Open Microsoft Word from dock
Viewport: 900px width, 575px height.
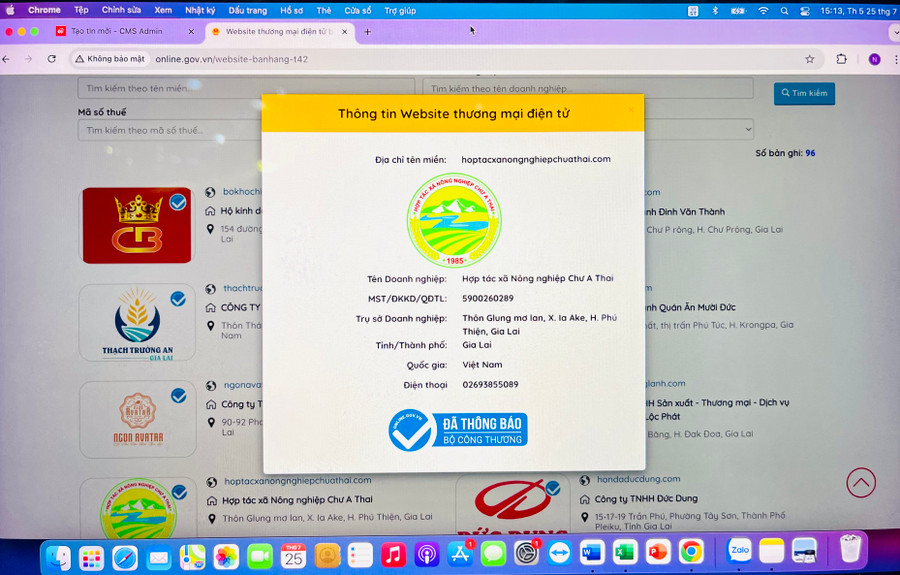pos(592,553)
